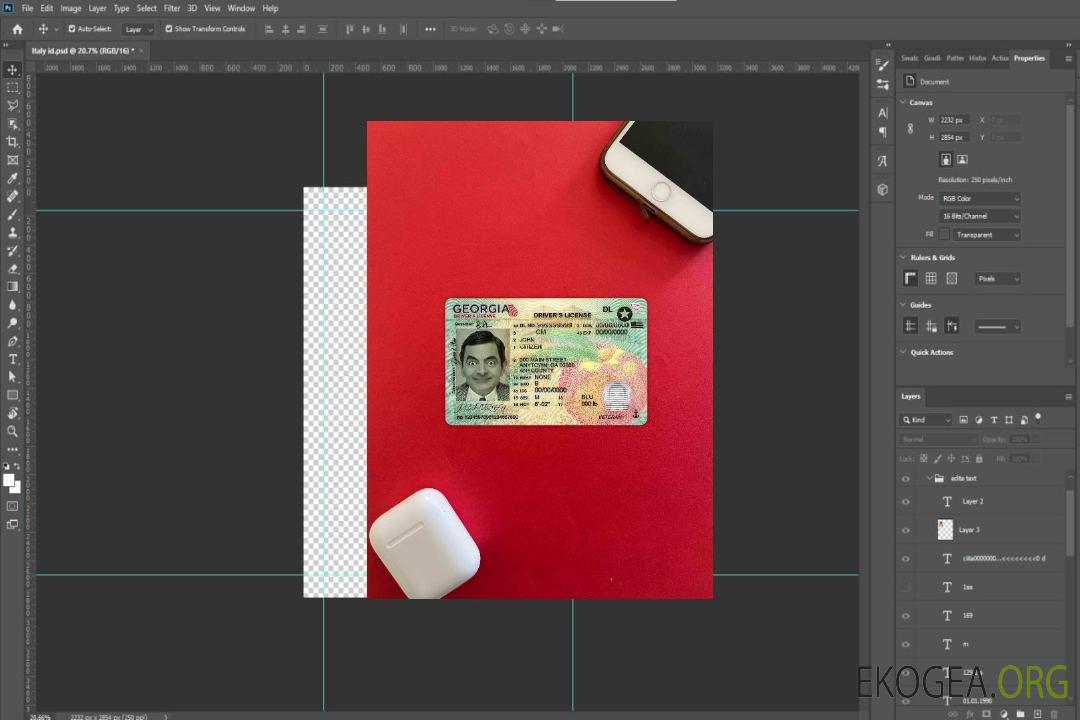
Task: Pick the Zoom tool
Action: [13, 431]
